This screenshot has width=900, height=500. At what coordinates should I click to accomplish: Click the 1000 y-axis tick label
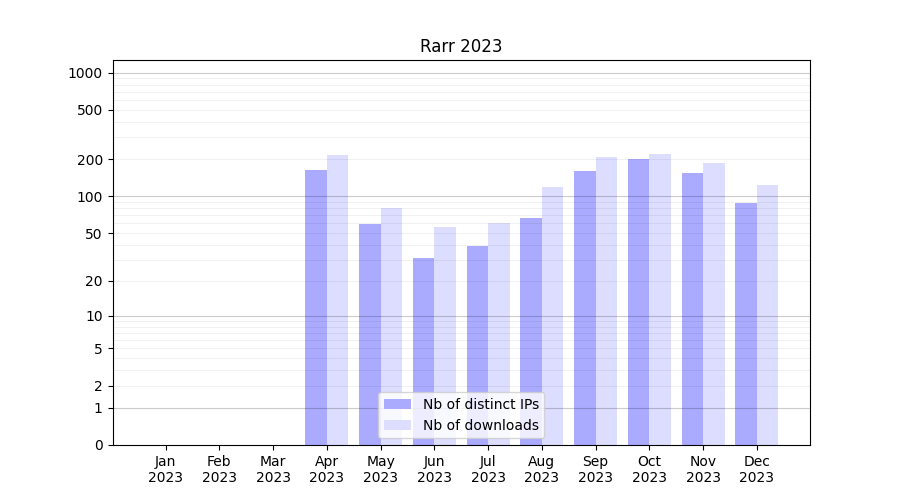(85, 73)
